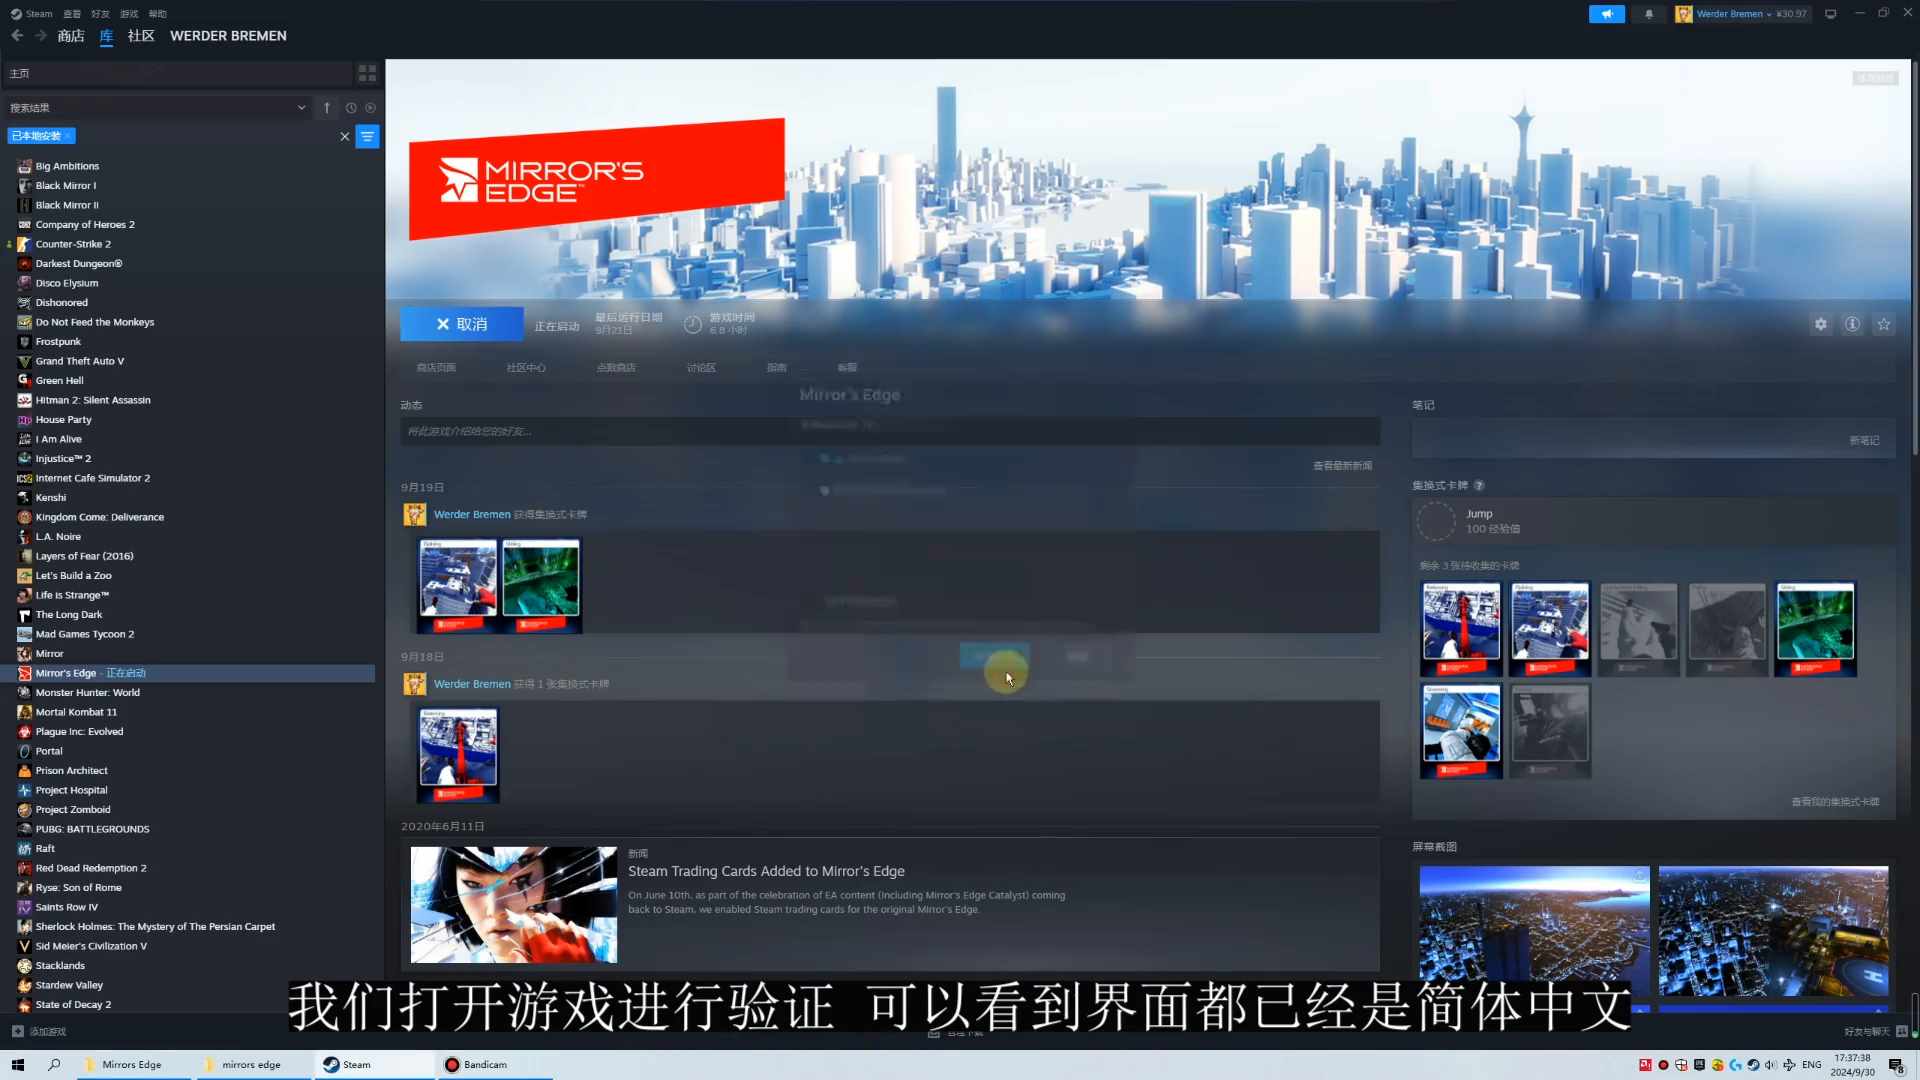
Task: Click 添加游戏 at the bottom left
Action: point(39,1032)
